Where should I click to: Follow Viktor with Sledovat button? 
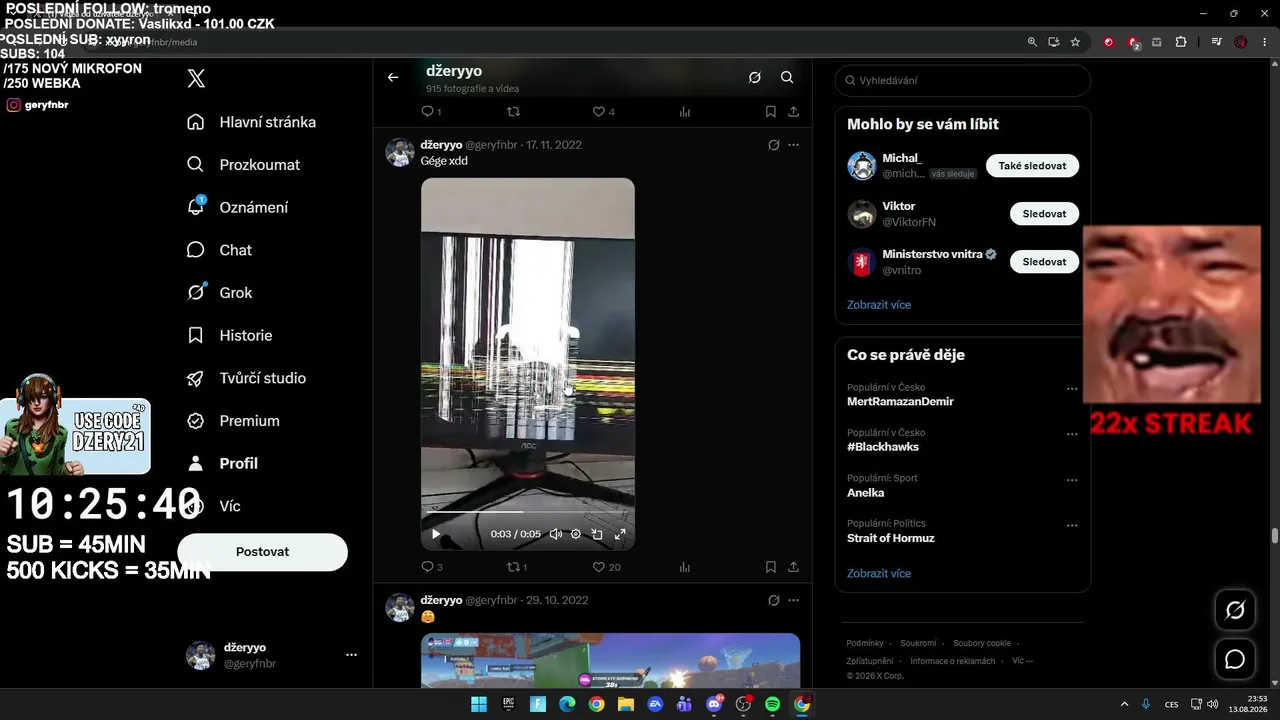pyautogui.click(x=1044, y=214)
